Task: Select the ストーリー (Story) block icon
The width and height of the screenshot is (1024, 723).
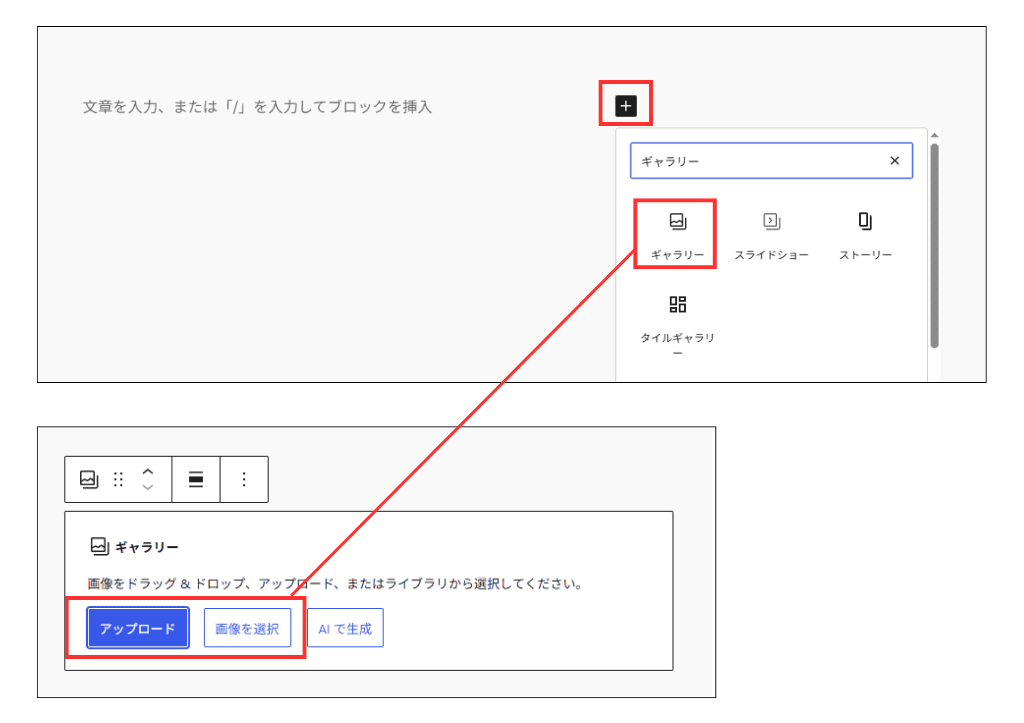Action: [864, 222]
